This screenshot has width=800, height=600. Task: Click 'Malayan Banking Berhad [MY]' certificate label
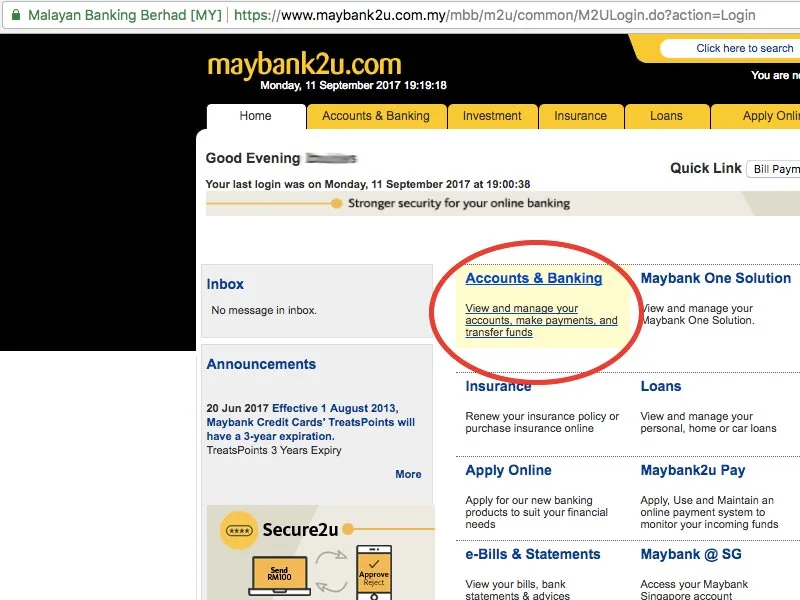click(124, 15)
